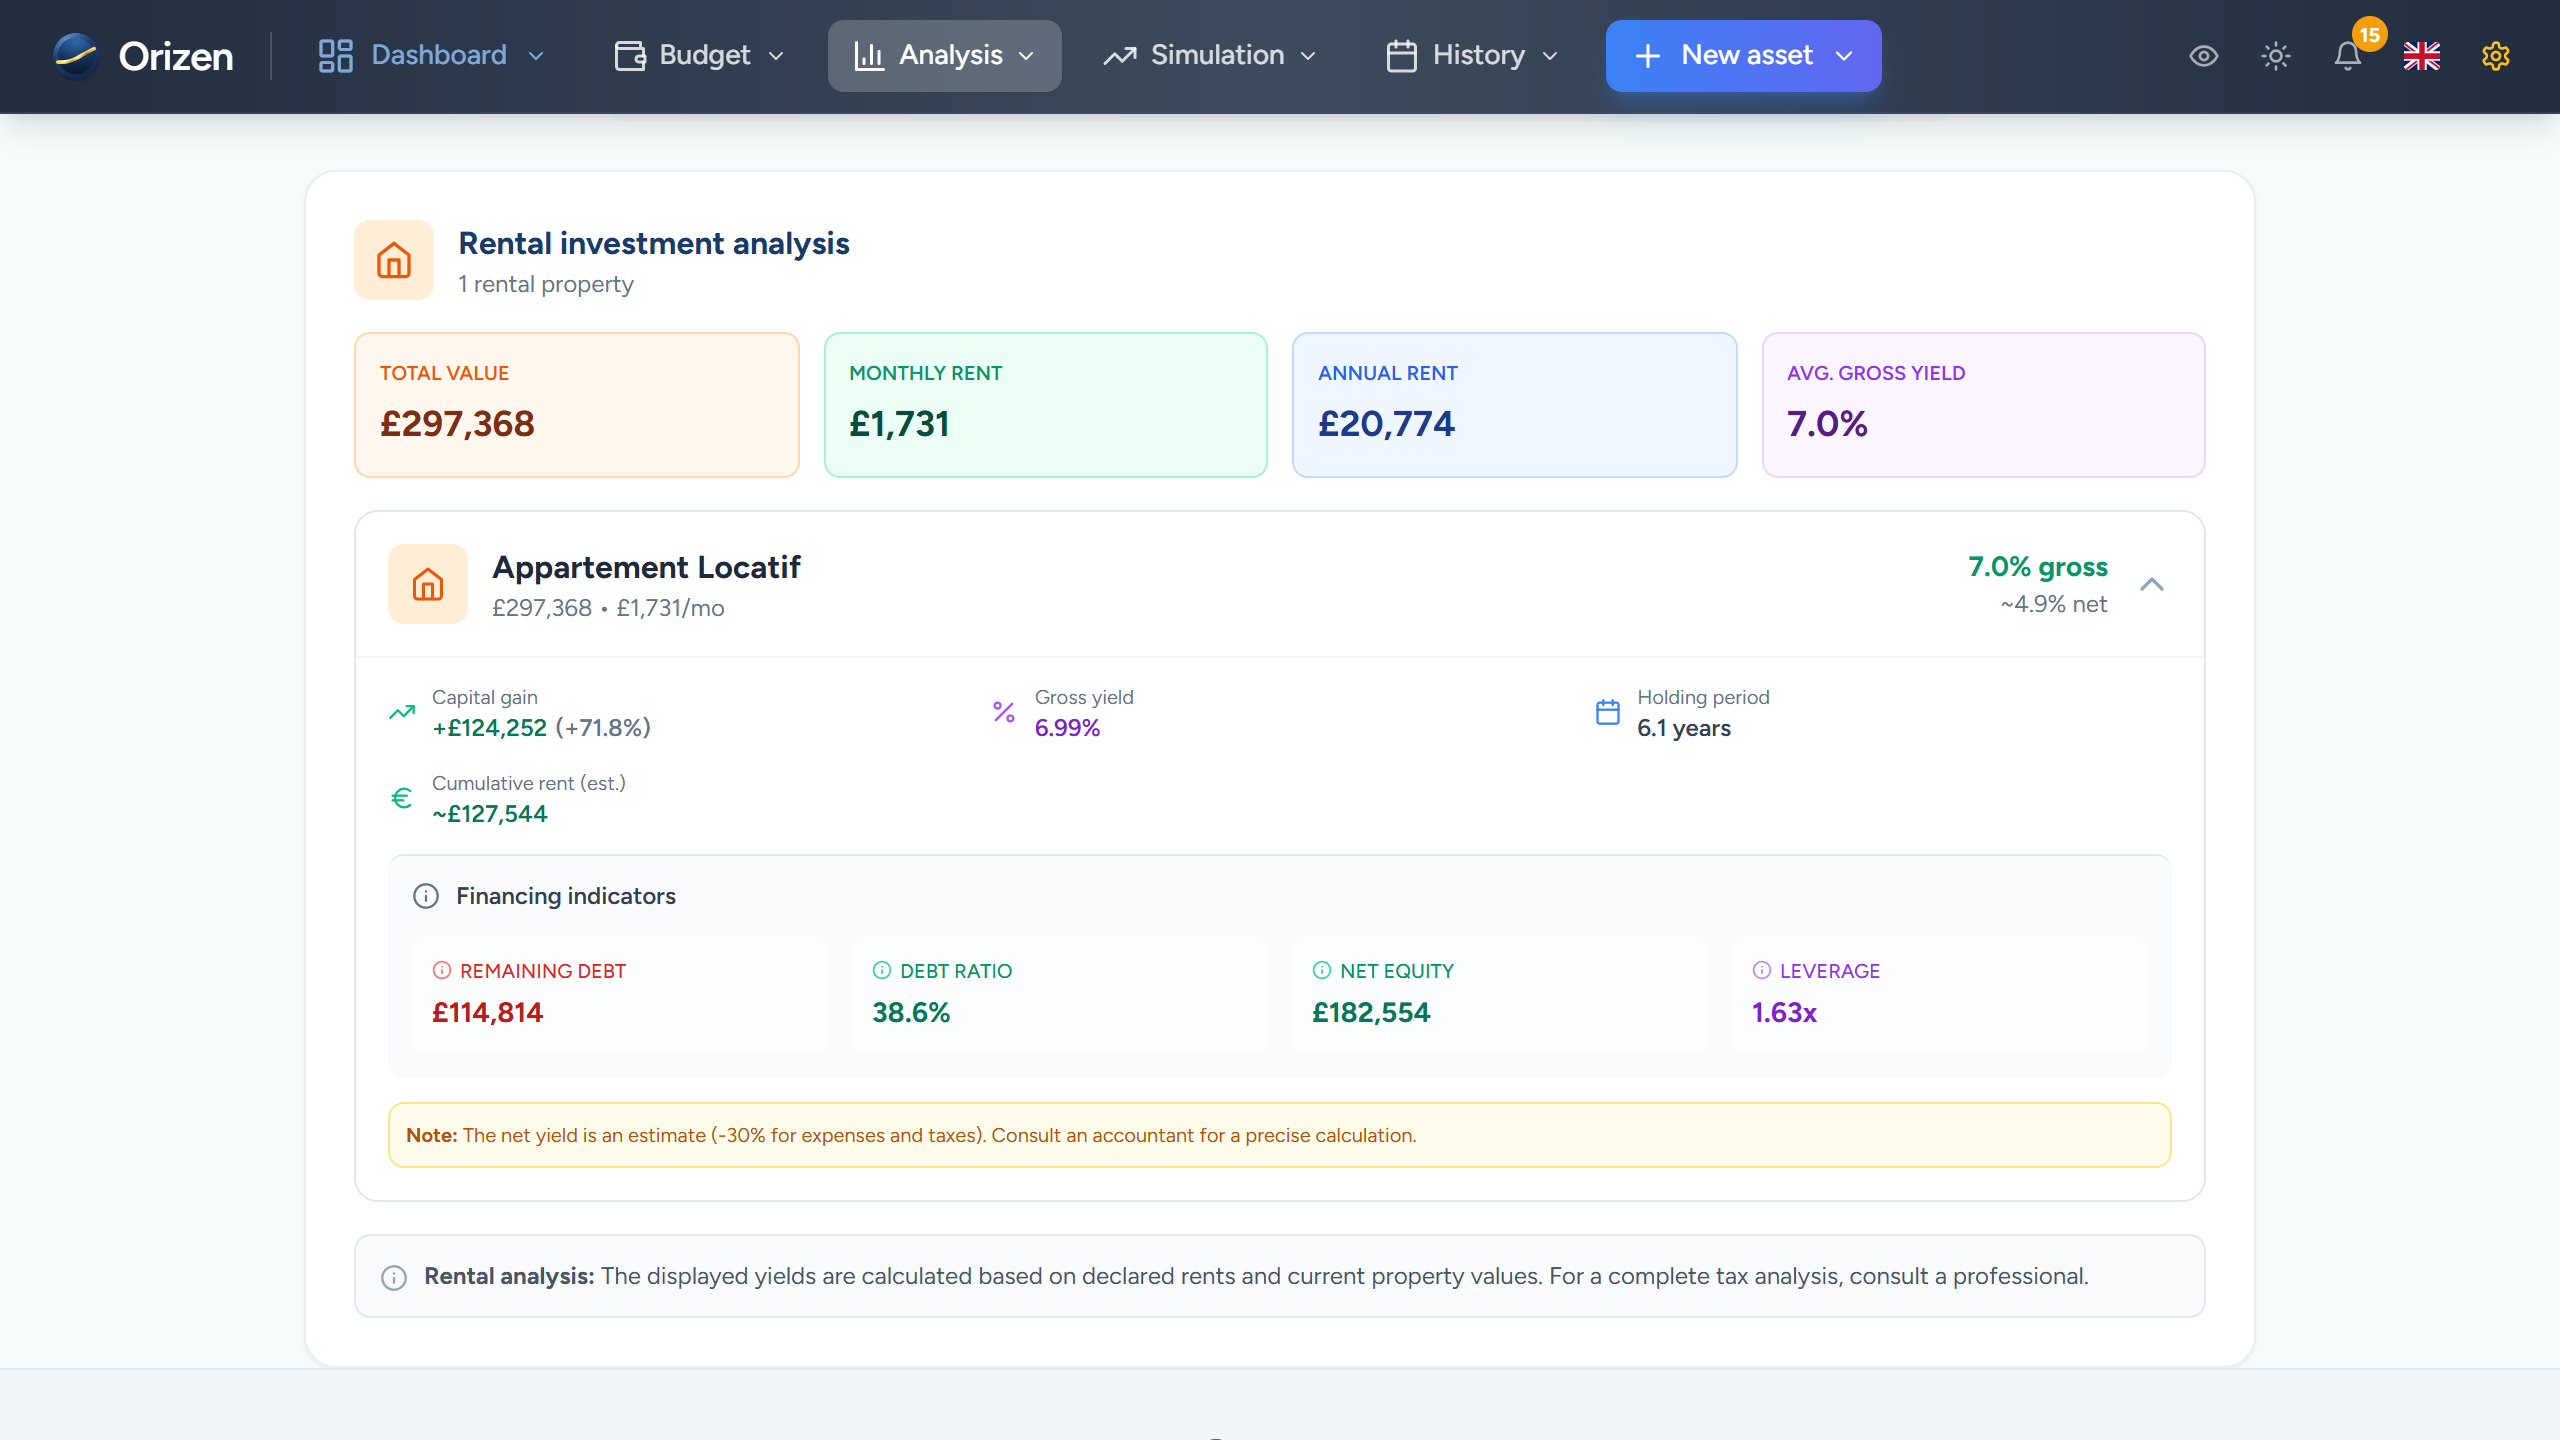Viewport: 2560px width, 1440px height.
Task: Collapse the Appartement Locatif details panel
Action: pos(2152,585)
